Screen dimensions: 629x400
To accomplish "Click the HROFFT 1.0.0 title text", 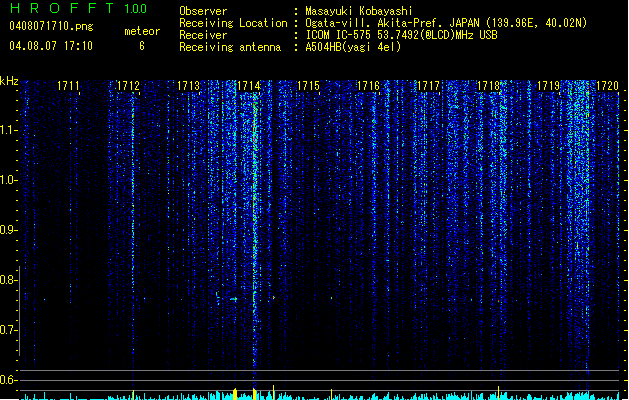I will (78, 8).
